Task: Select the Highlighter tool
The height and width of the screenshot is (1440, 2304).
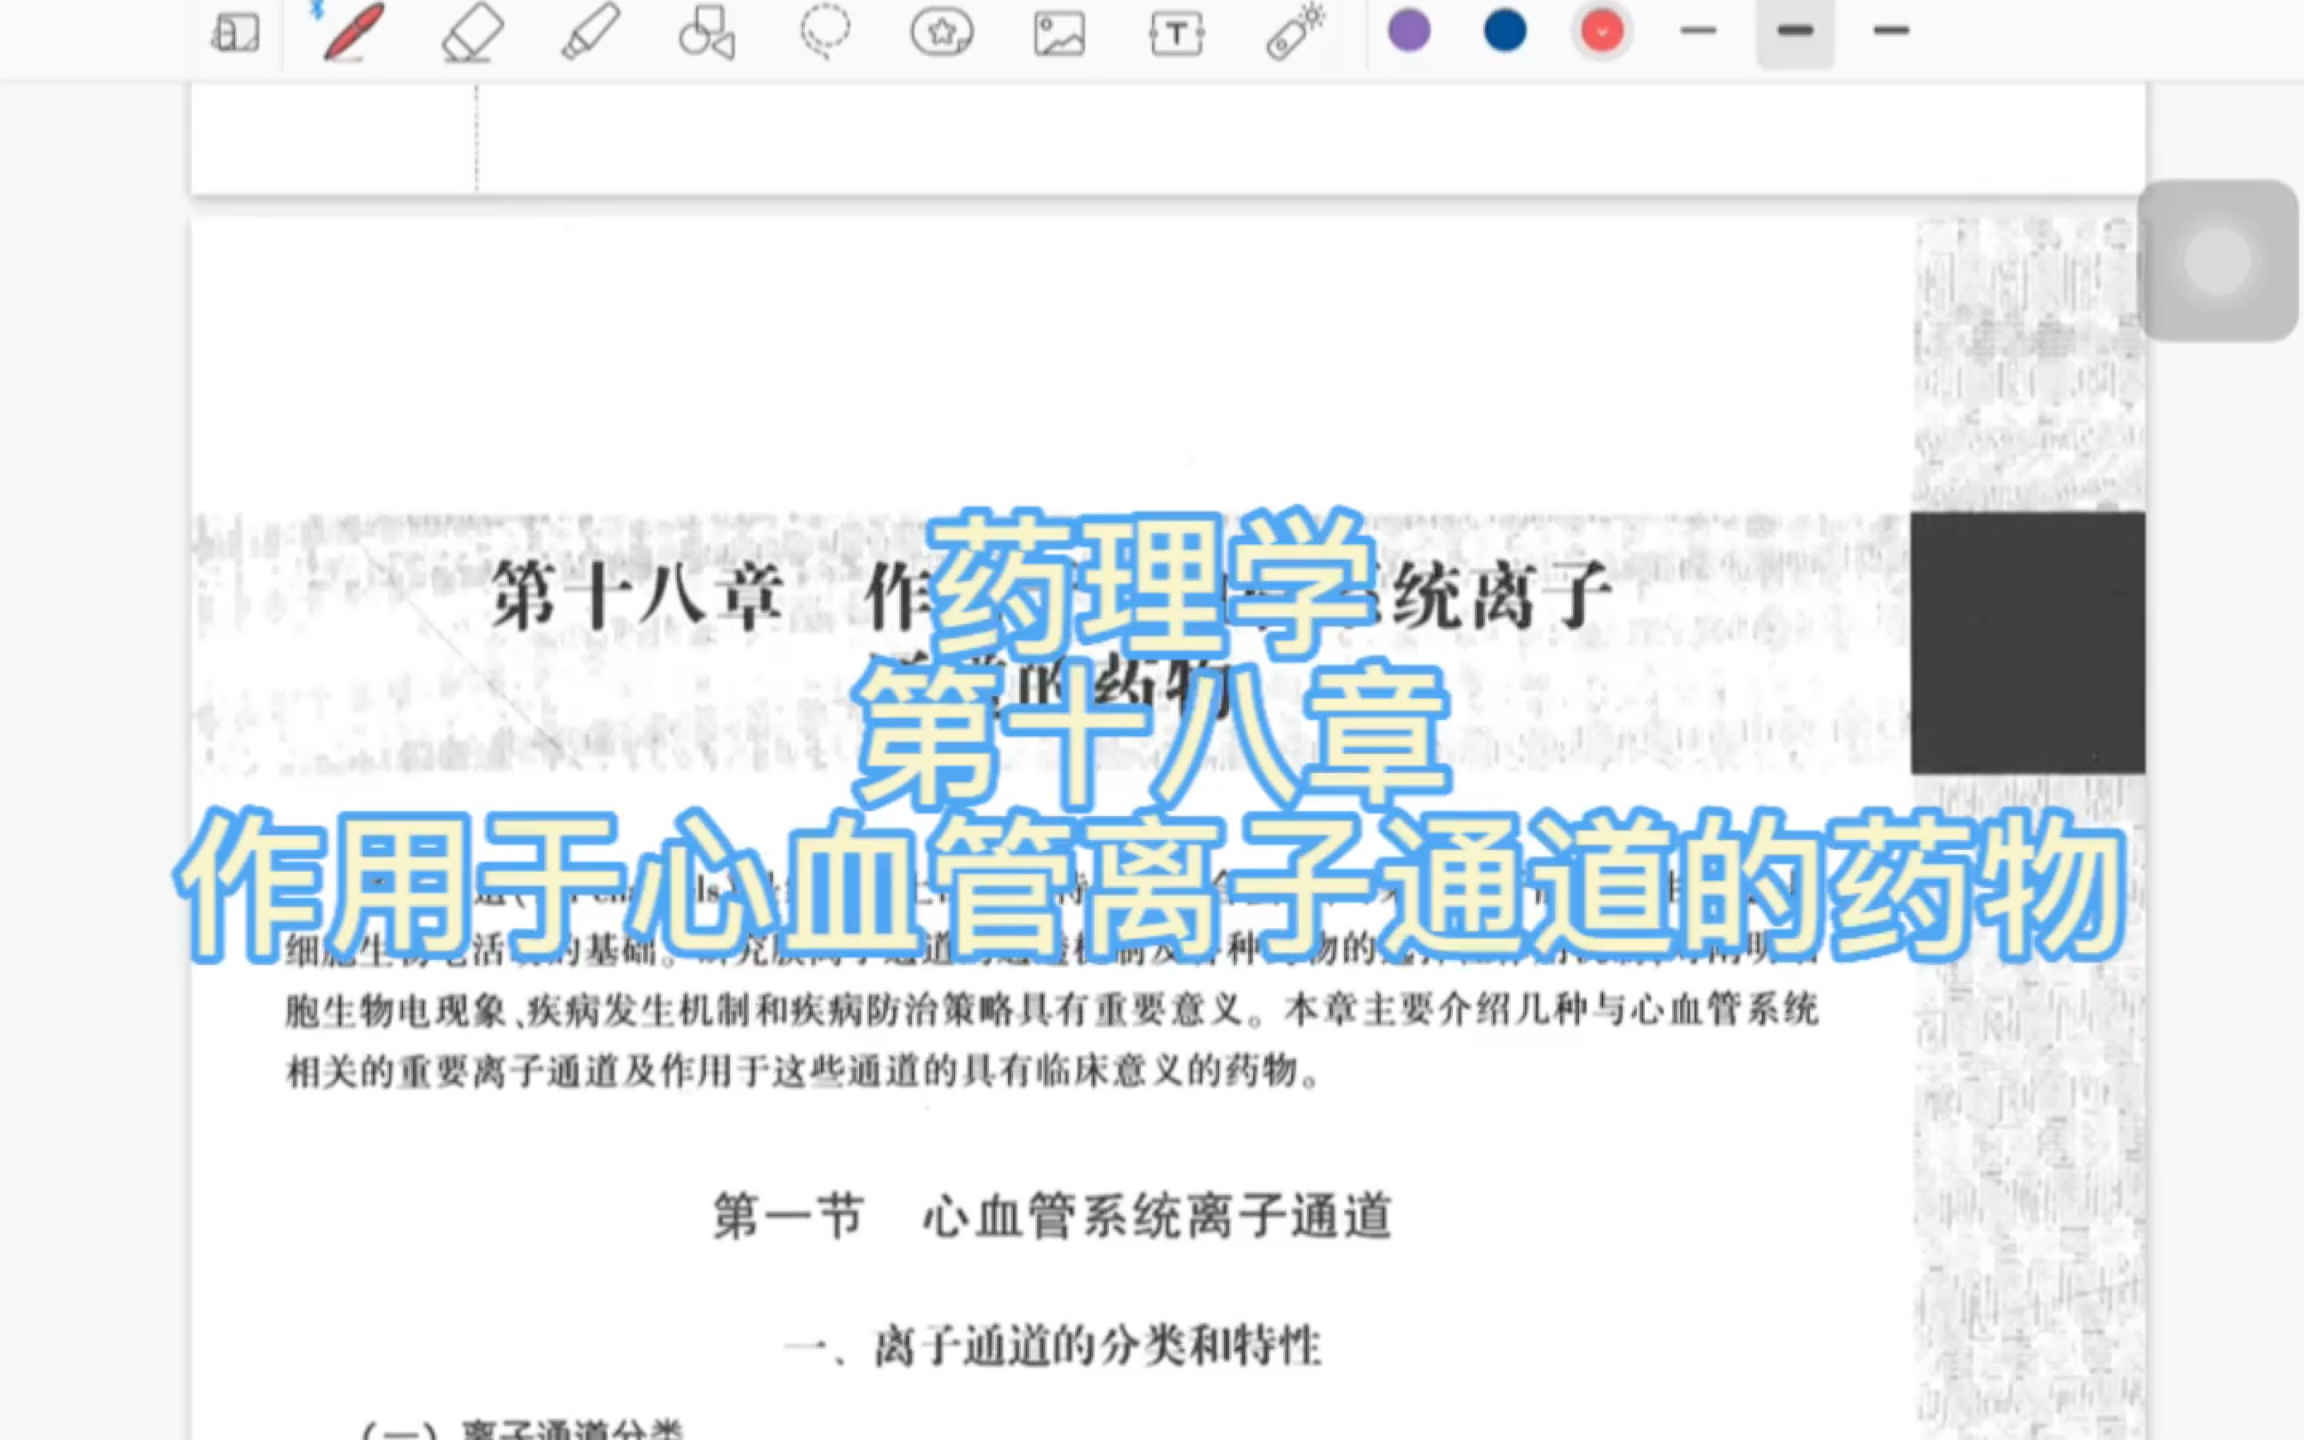Action: 590,32
